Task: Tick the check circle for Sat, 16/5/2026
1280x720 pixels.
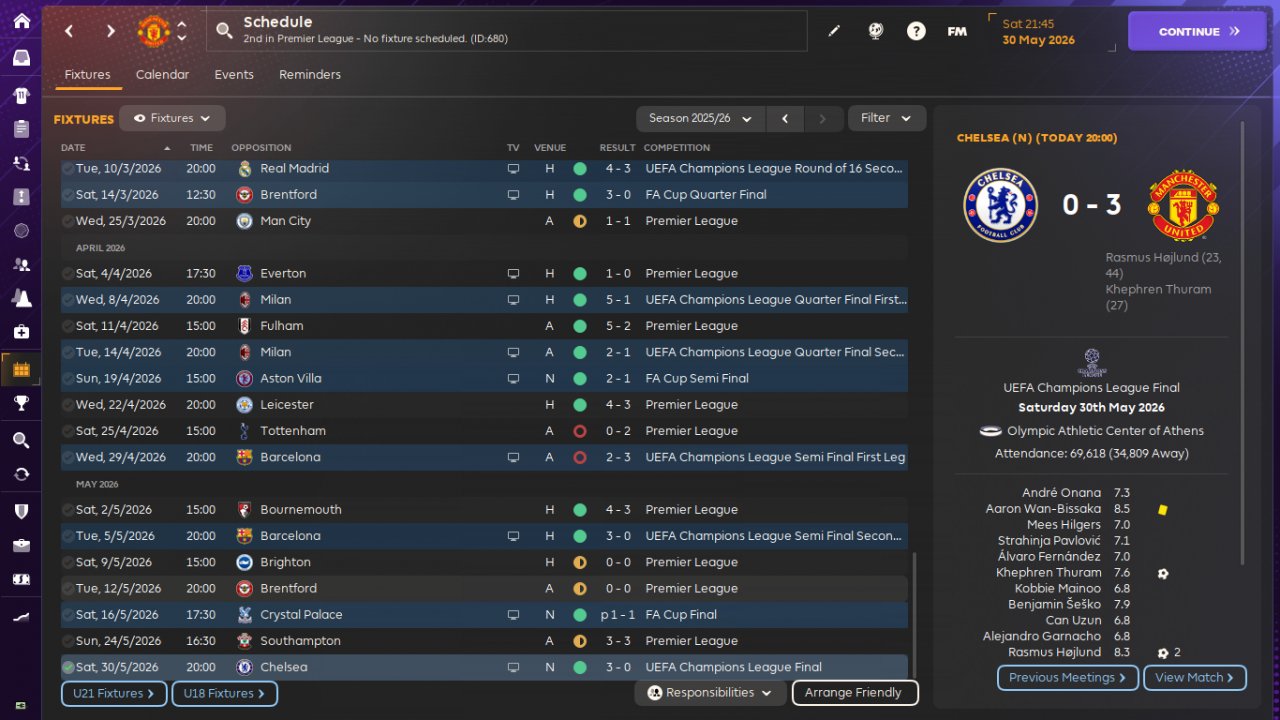Action: pos(68,615)
